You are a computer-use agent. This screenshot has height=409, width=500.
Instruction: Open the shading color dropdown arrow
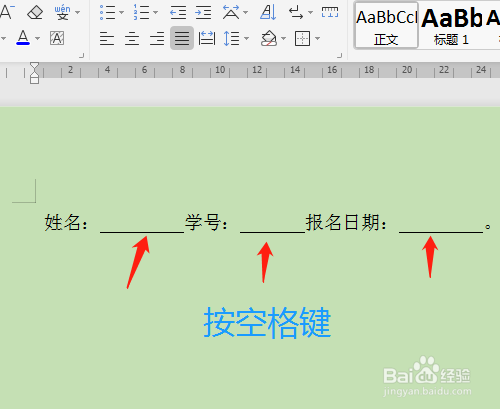284,39
